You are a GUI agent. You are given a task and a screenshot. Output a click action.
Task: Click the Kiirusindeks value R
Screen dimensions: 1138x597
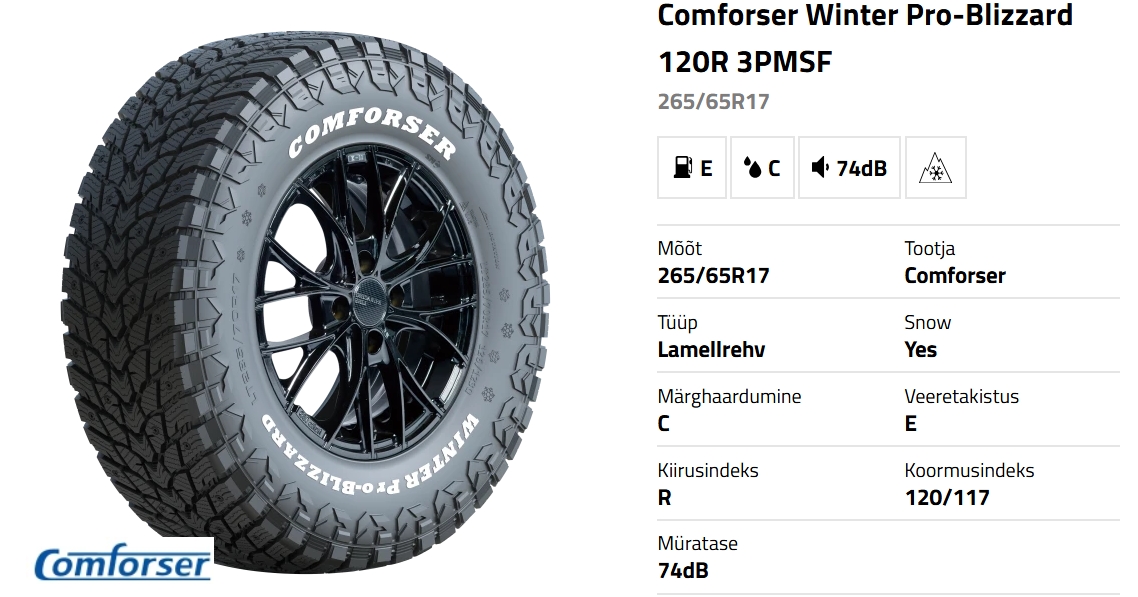(x=664, y=498)
